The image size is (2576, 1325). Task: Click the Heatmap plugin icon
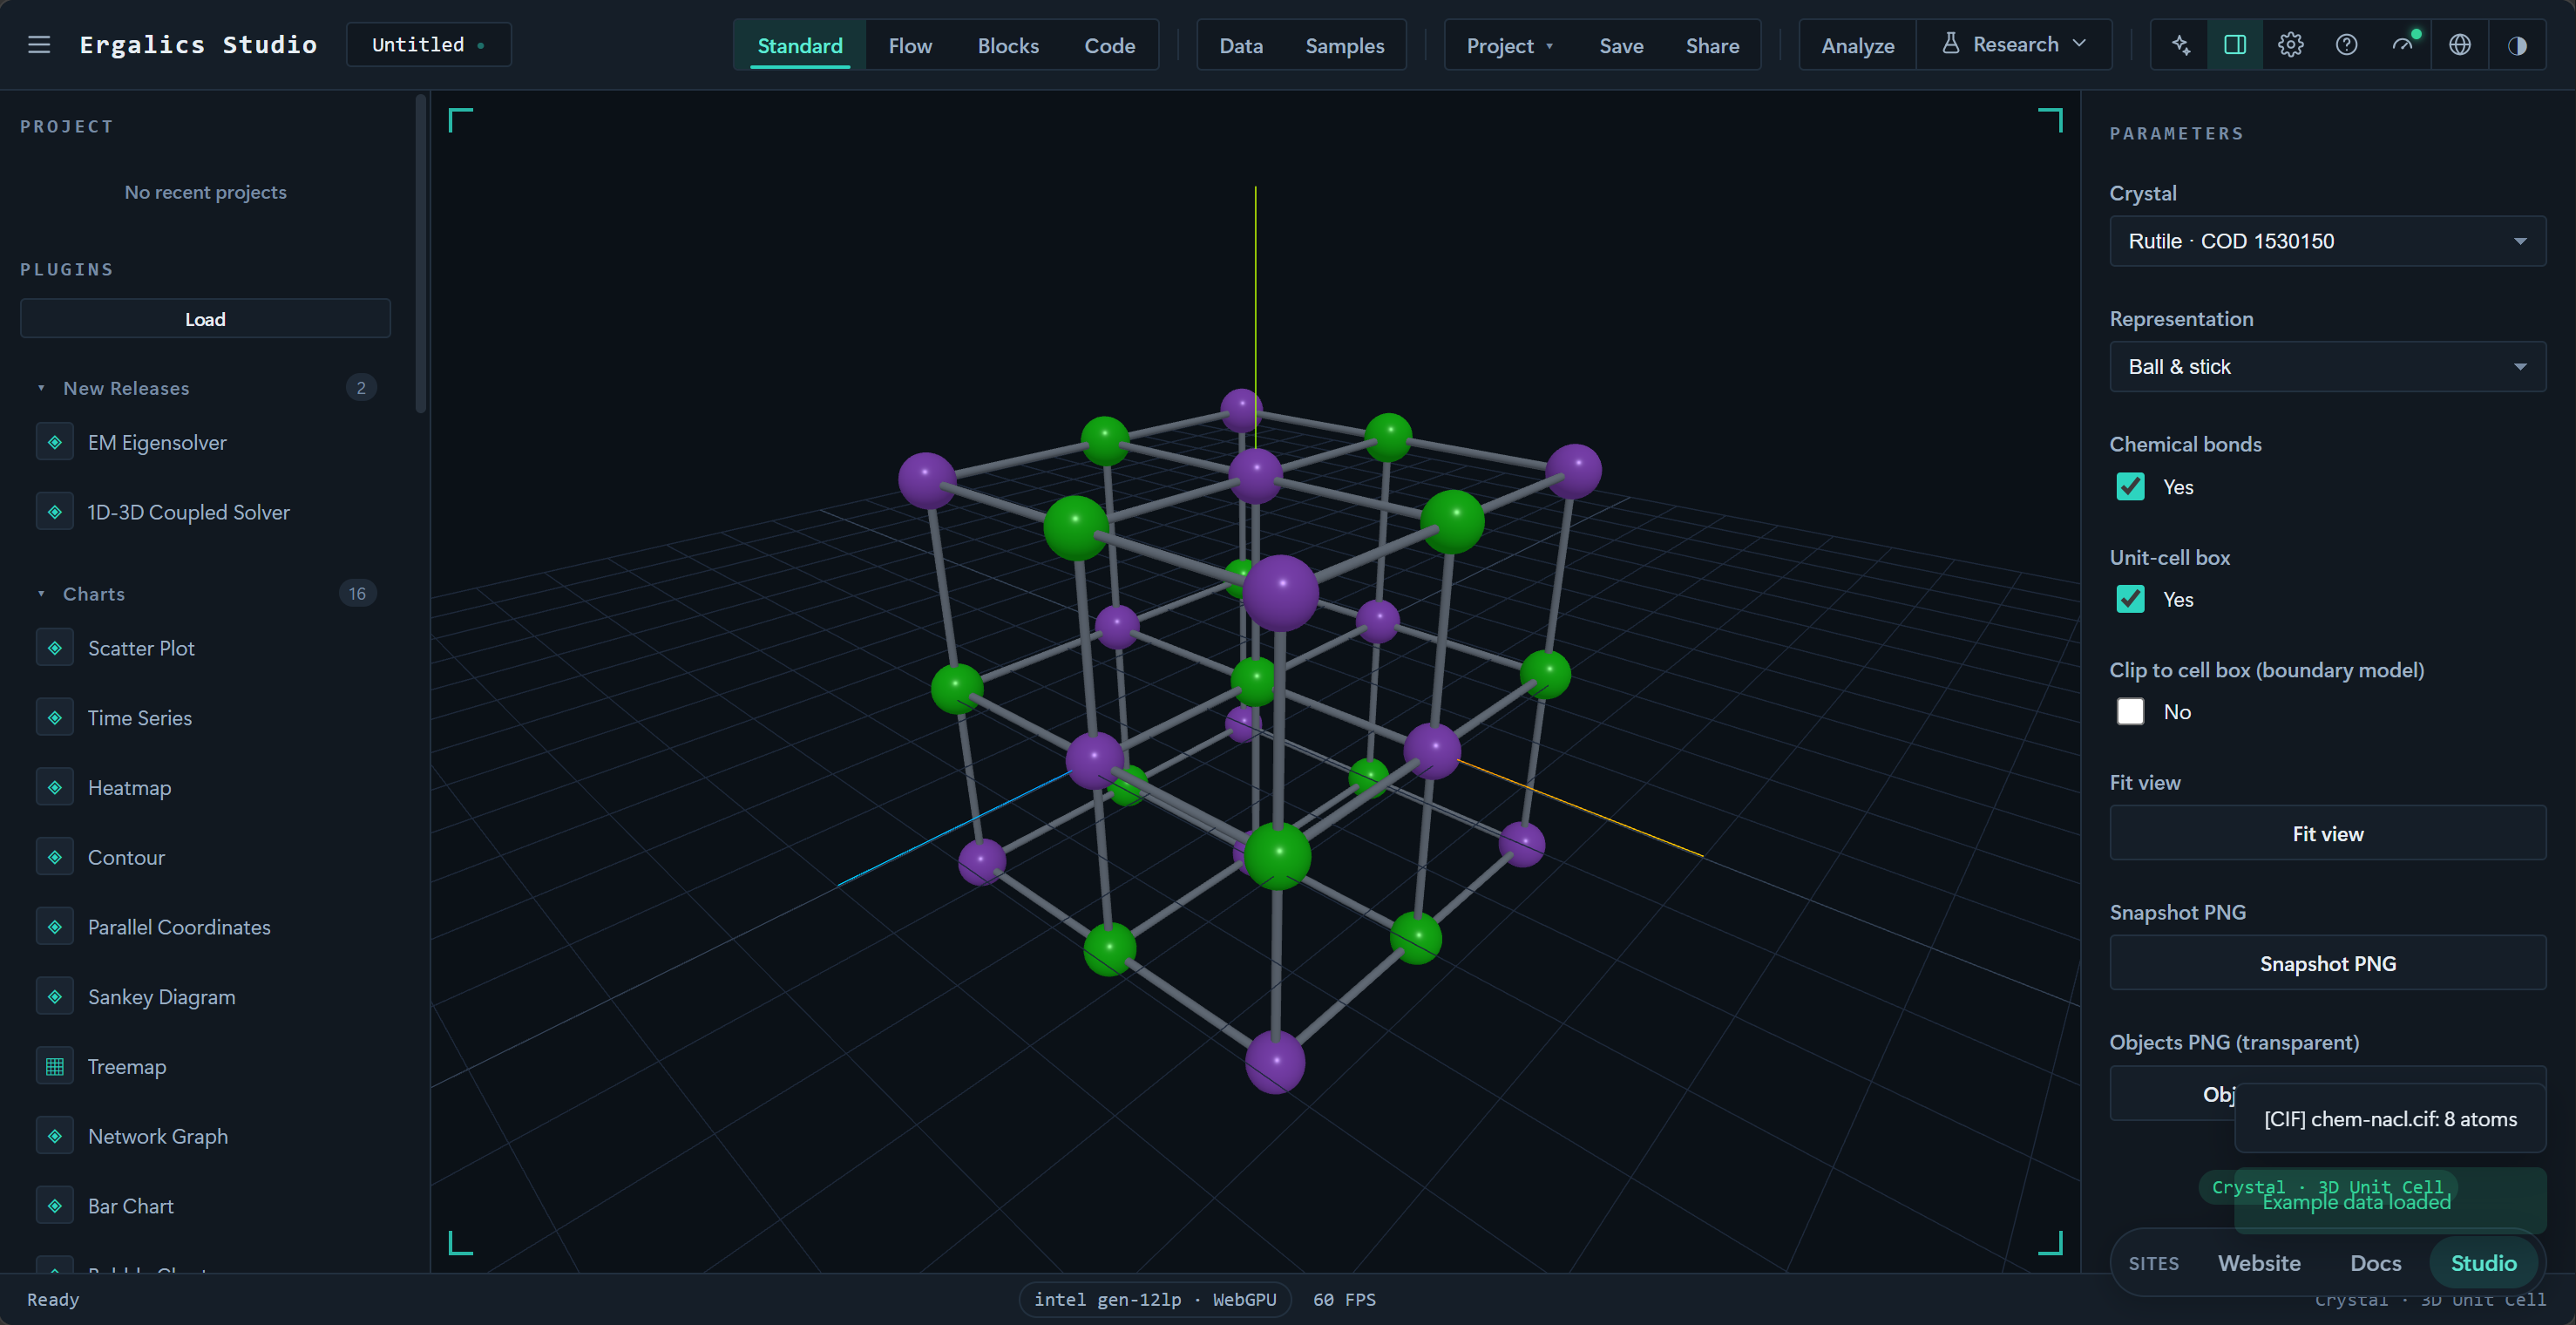(55, 788)
